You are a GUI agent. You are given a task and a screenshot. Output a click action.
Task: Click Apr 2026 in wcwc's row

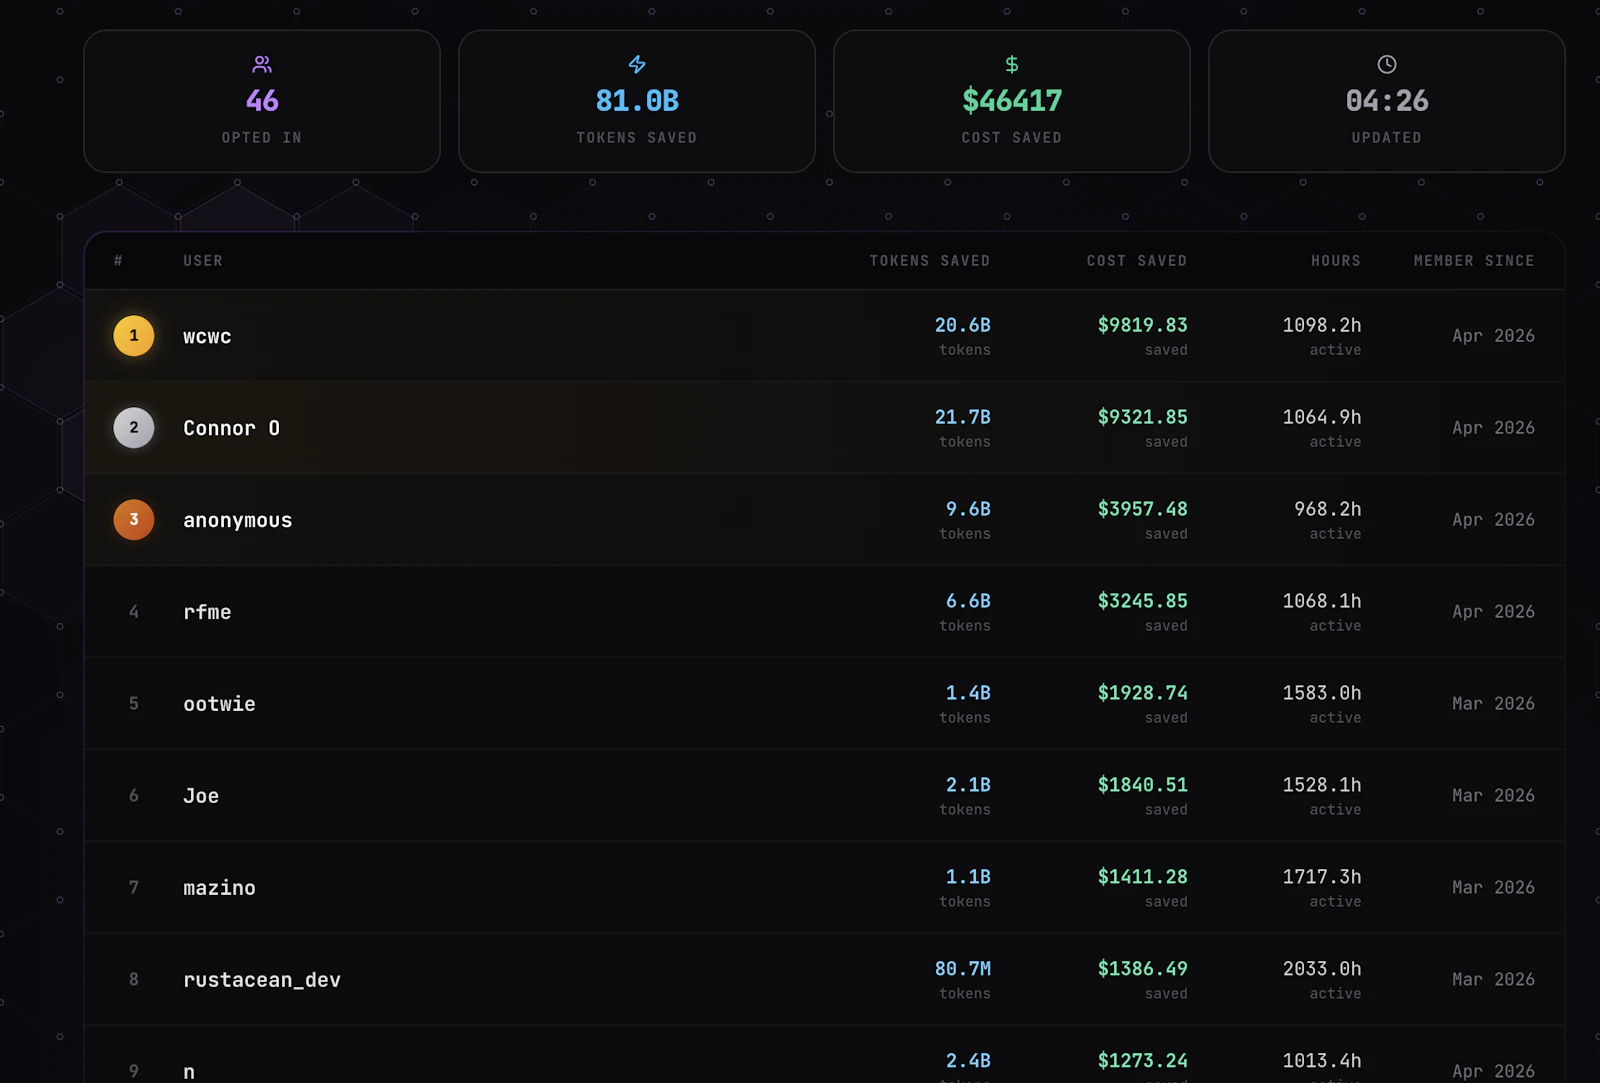pyautogui.click(x=1494, y=336)
